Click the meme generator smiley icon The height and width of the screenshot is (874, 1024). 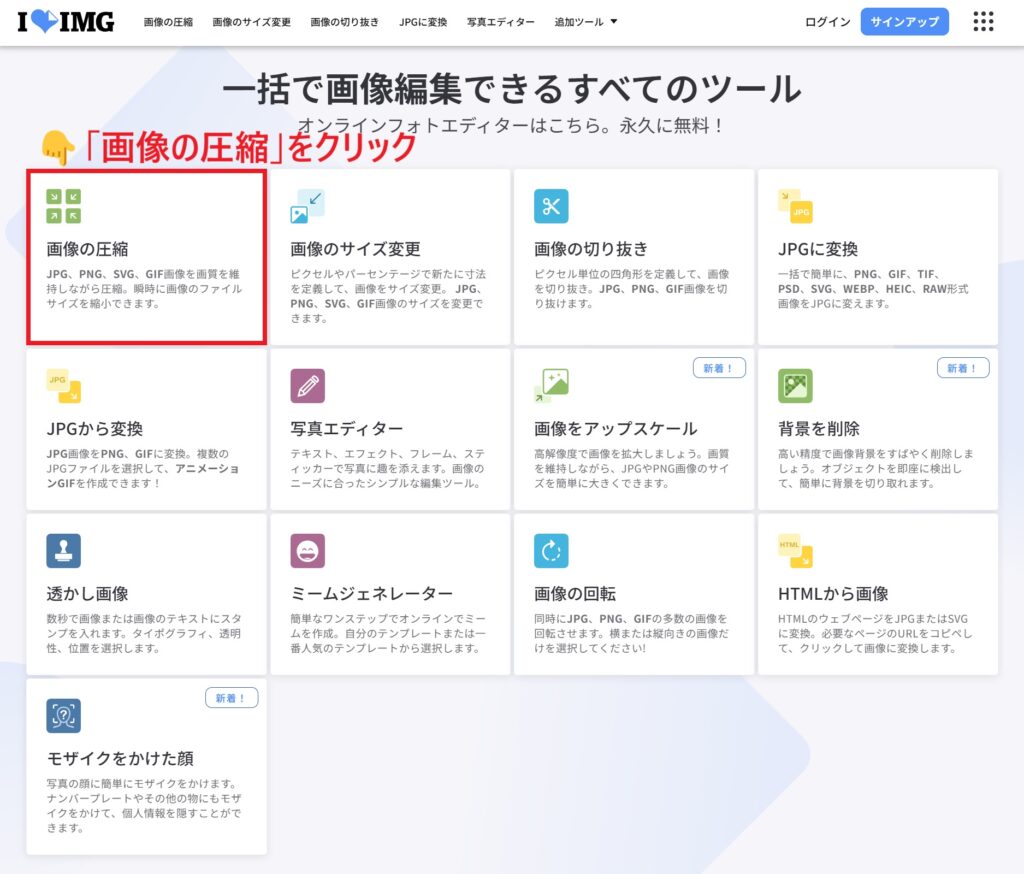coord(307,551)
